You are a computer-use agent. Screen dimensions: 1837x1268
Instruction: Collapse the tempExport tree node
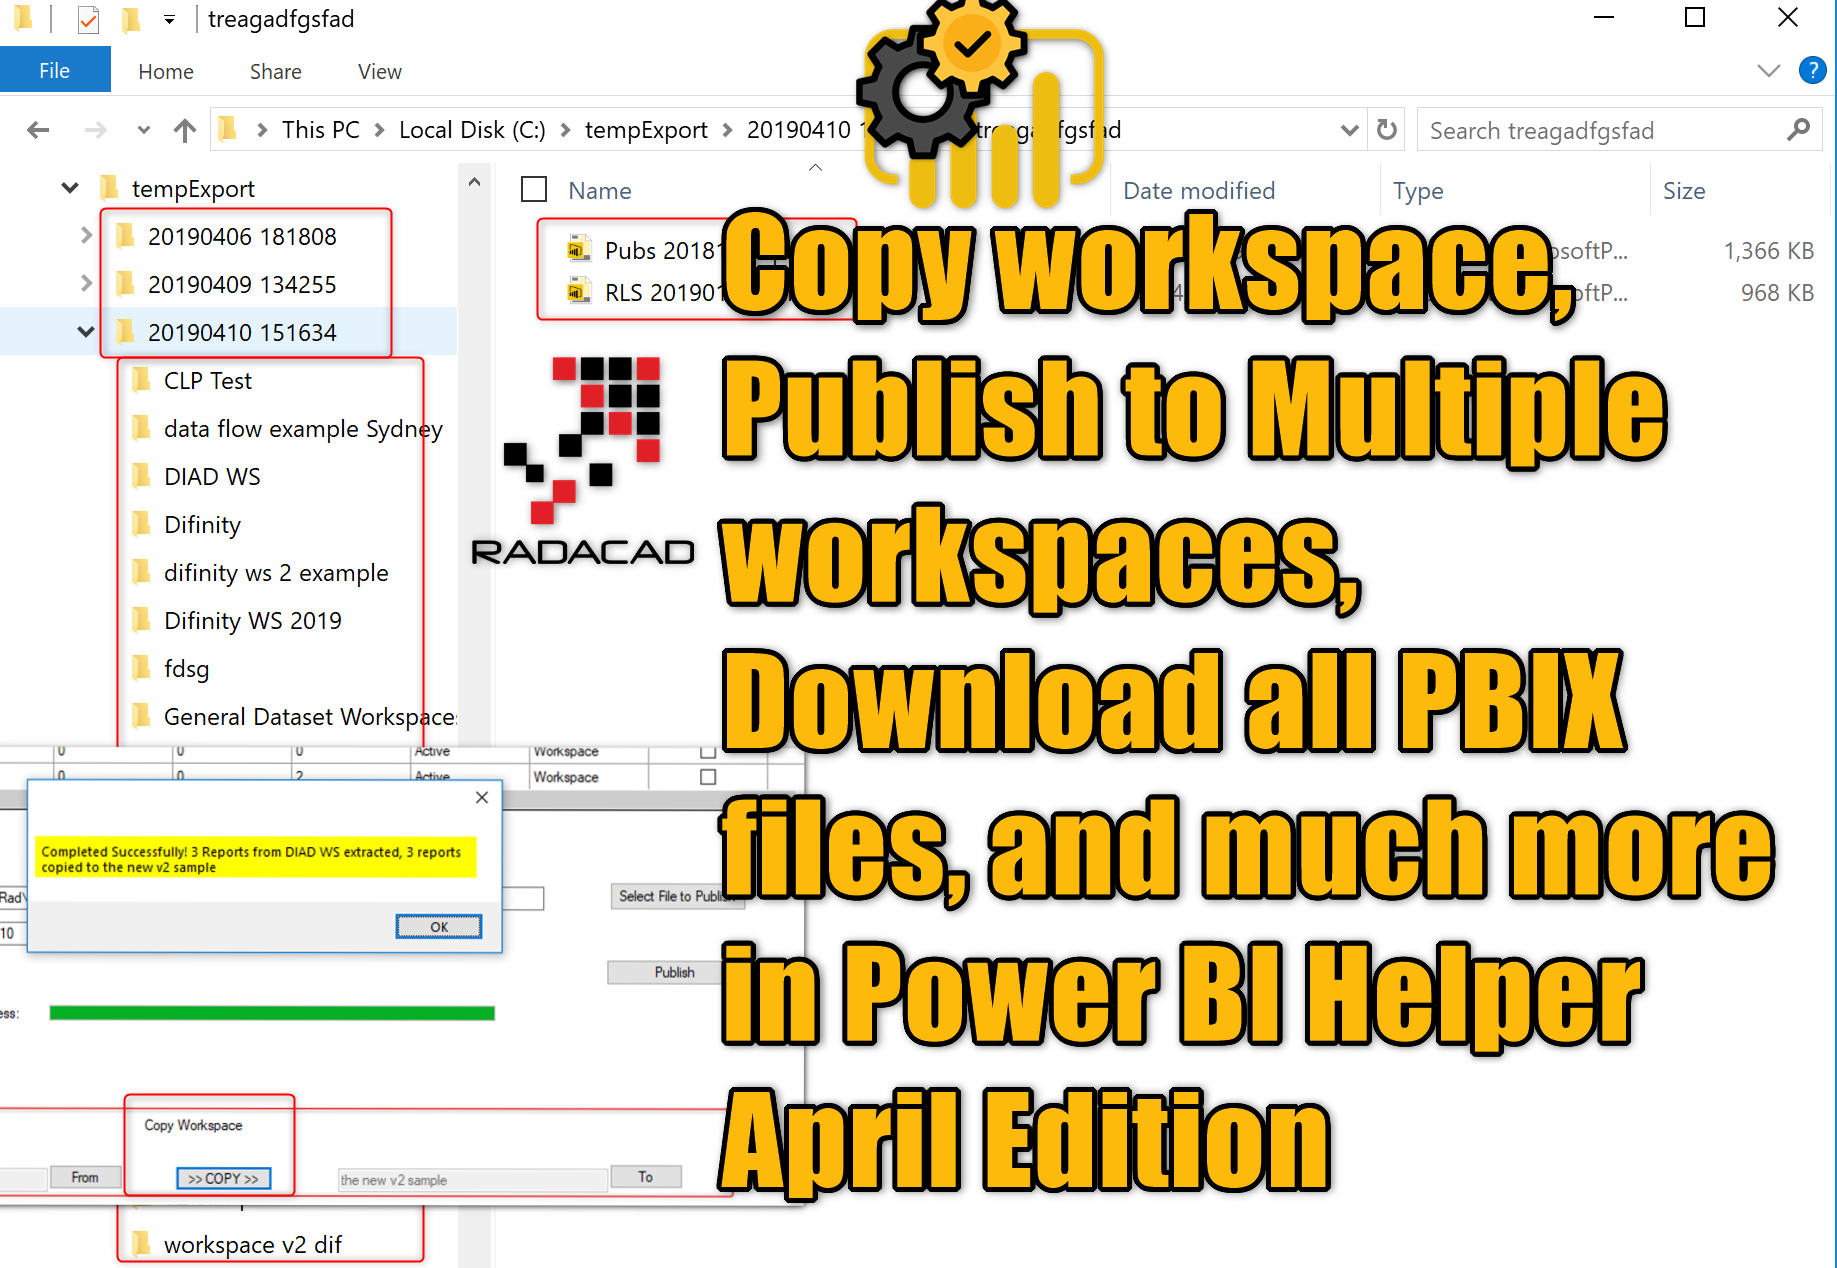coord(70,188)
